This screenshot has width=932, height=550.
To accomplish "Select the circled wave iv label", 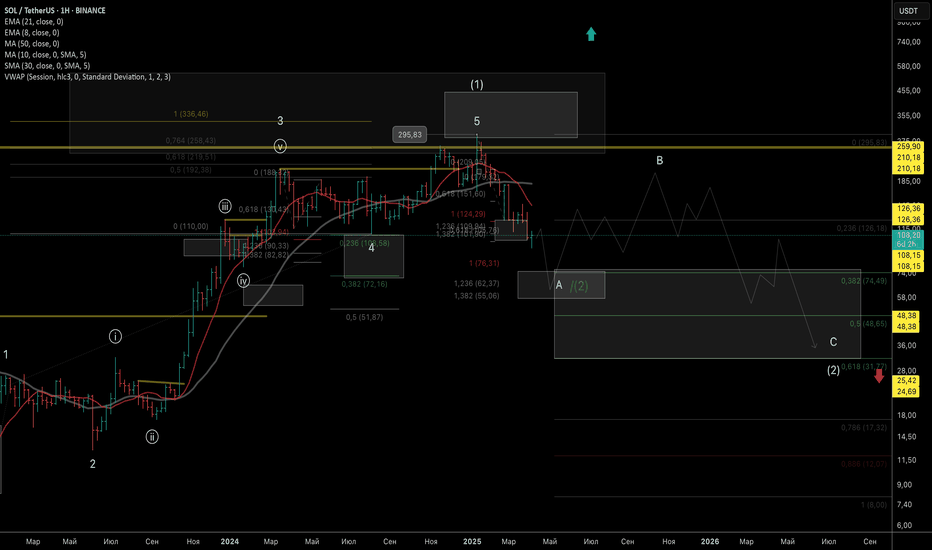I will click(244, 281).
